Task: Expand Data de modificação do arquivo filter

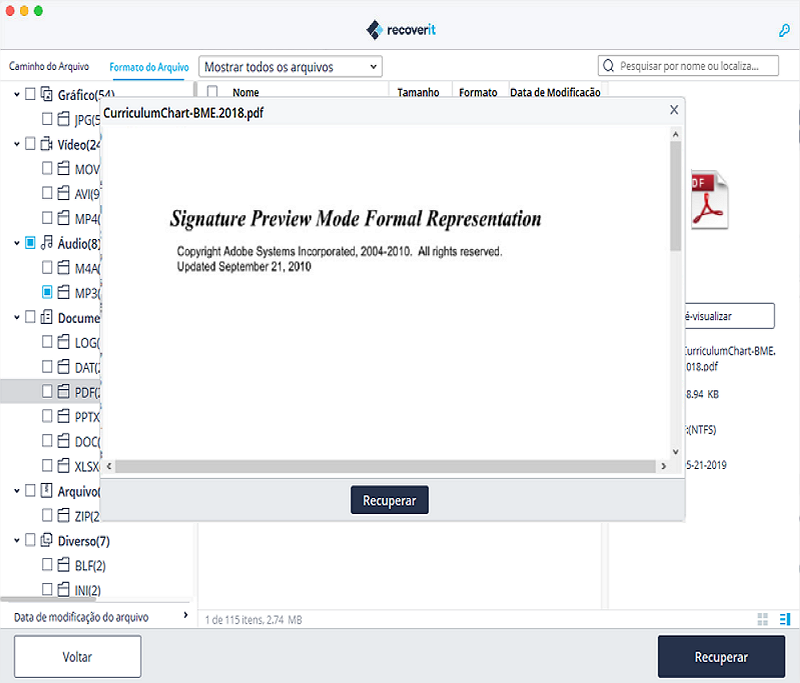Action: pyautogui.click(x=186, y=615)
